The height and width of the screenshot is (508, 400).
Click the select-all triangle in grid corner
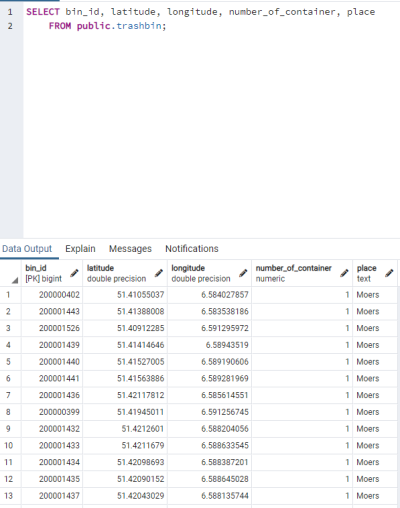point(15,281)
